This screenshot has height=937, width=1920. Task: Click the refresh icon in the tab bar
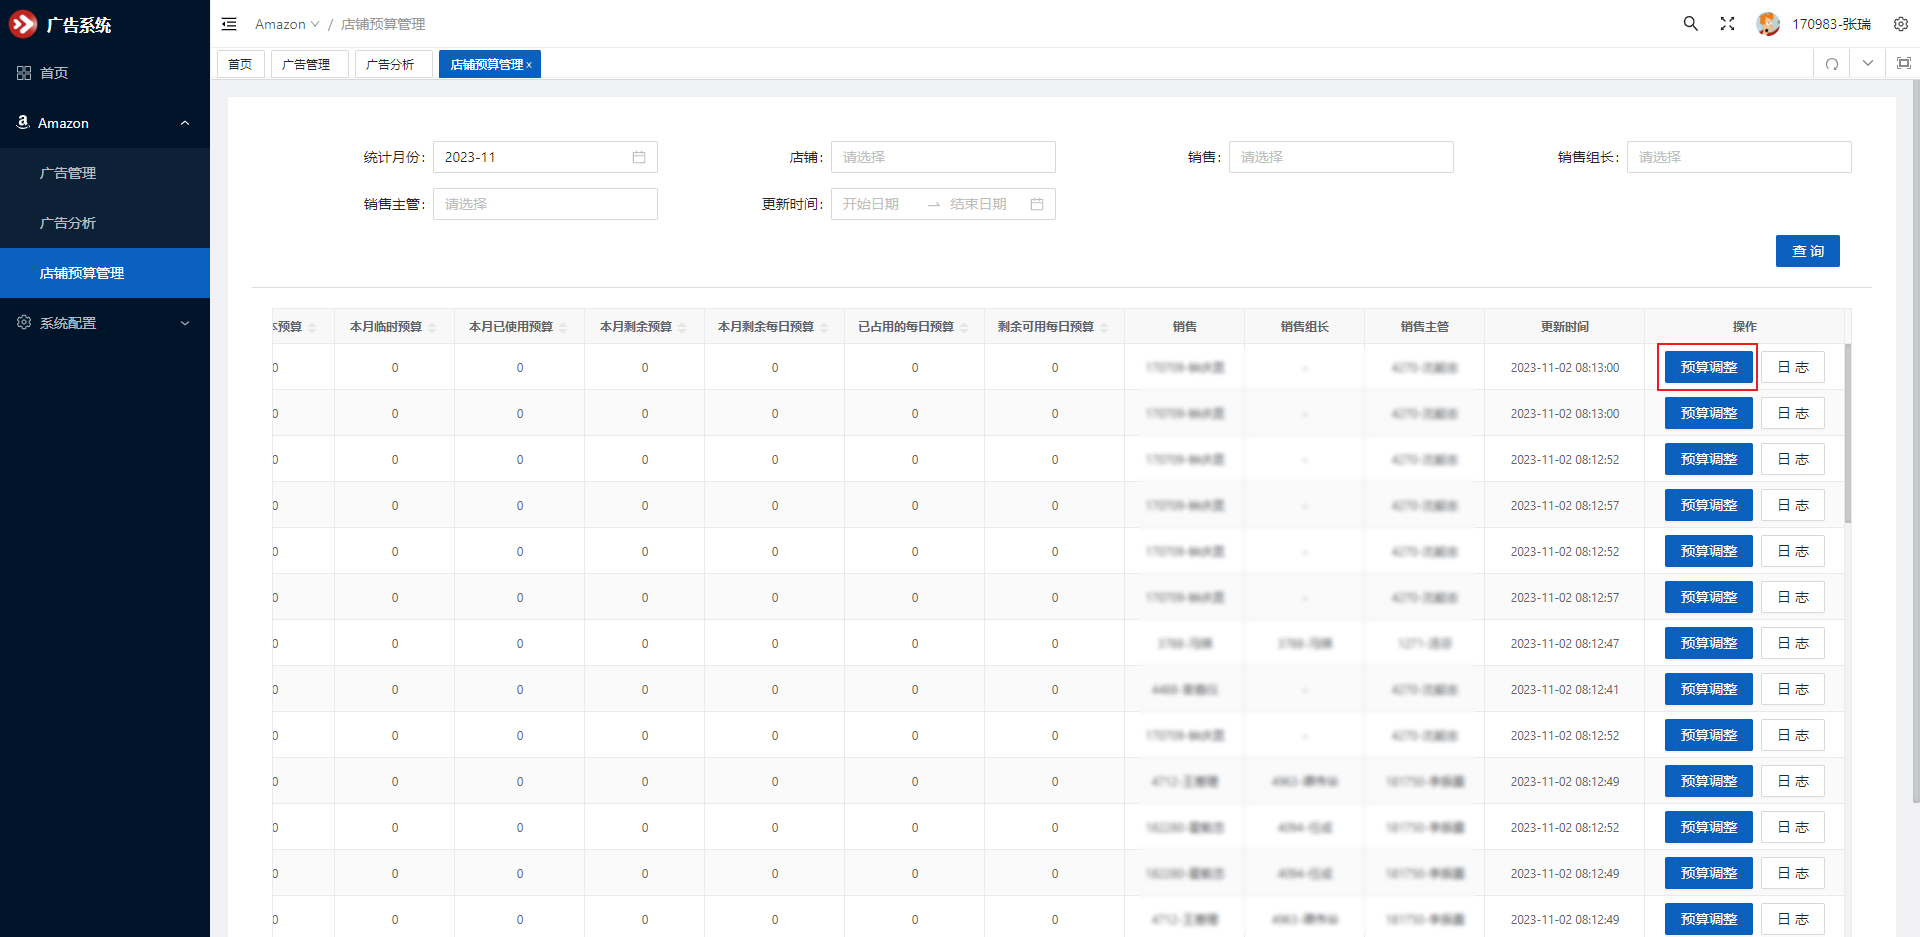[1832, 64]
